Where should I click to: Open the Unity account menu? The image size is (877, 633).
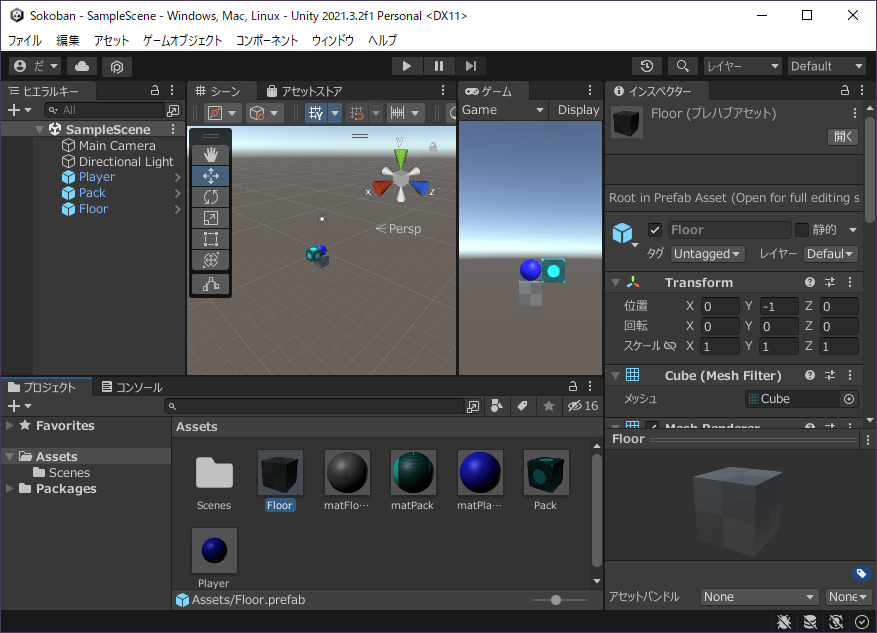pyautogui.click(x=35, y=66)
